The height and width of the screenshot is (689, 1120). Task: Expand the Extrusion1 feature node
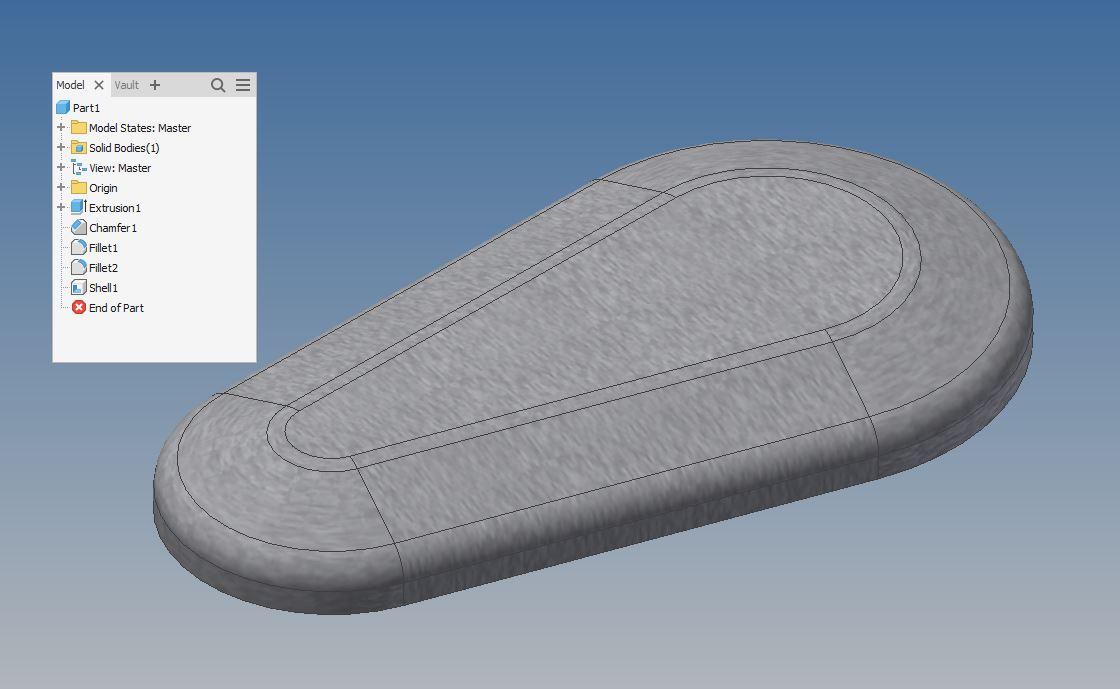click(x=61, y=207)
